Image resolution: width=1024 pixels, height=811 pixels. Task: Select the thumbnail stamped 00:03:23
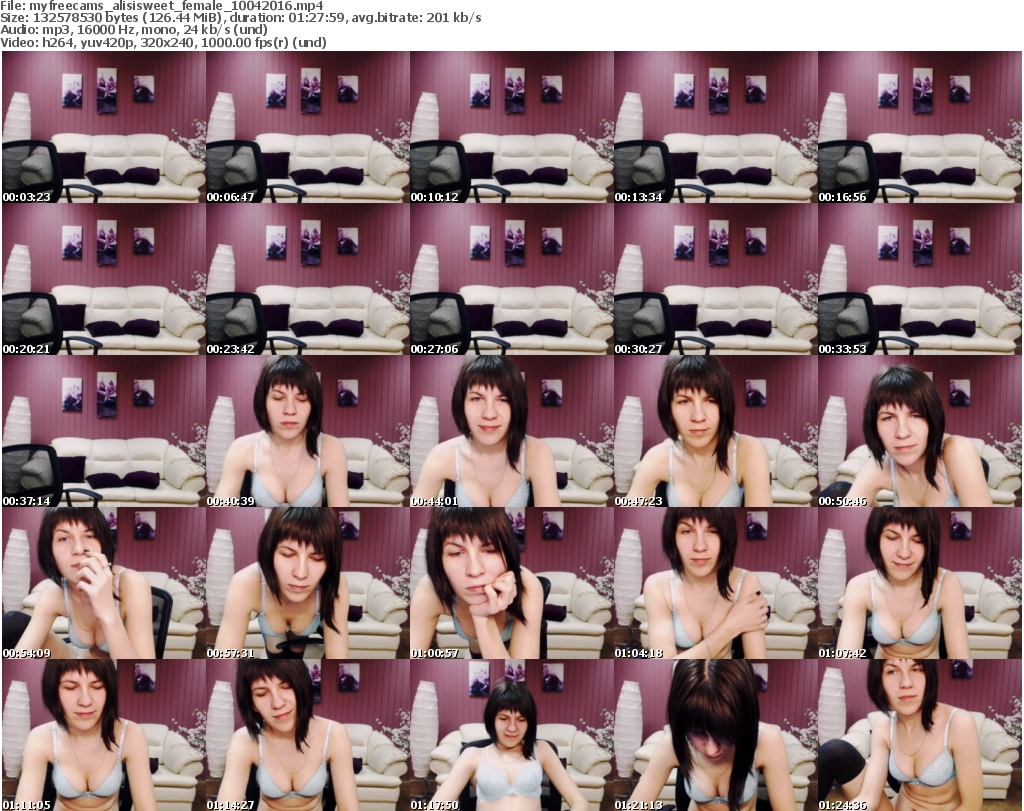104,127
